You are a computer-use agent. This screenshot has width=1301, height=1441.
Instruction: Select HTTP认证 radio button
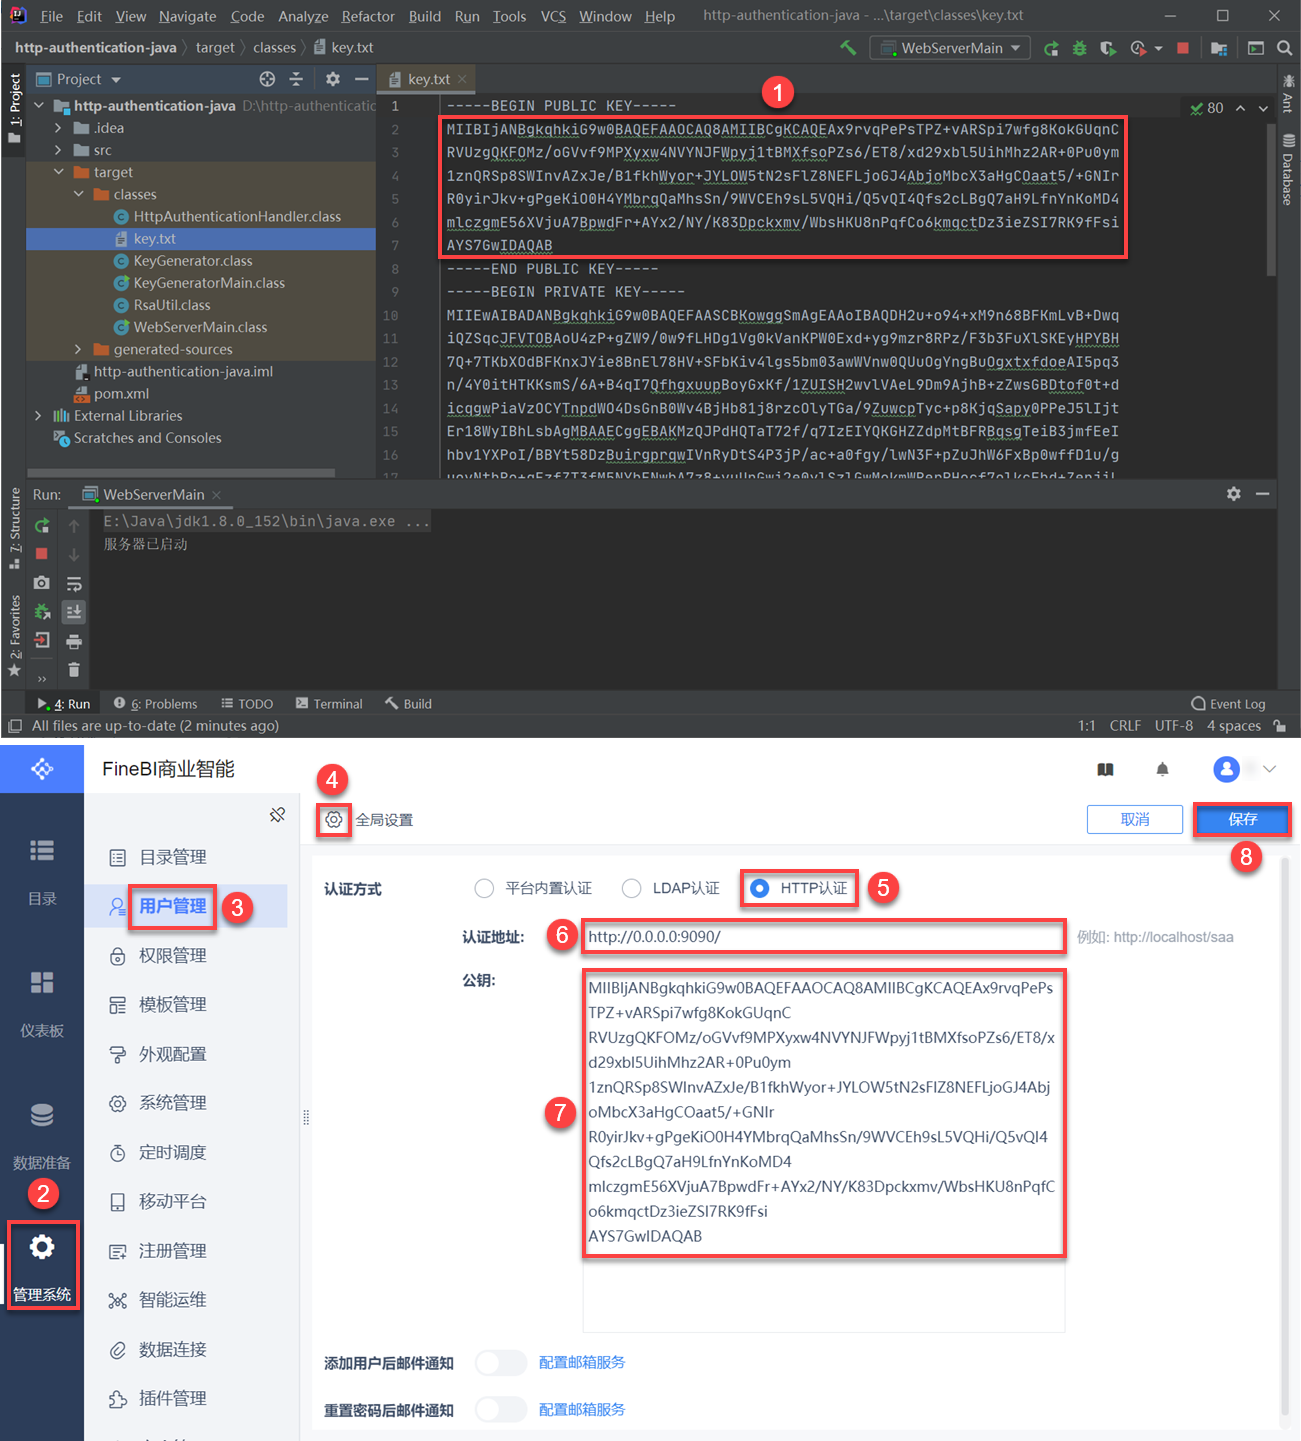pyautogui.click(x=760, y=888)
